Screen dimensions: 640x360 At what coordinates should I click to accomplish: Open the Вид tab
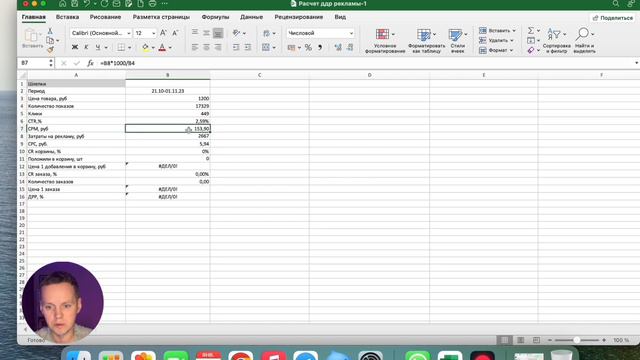[340, 17]
